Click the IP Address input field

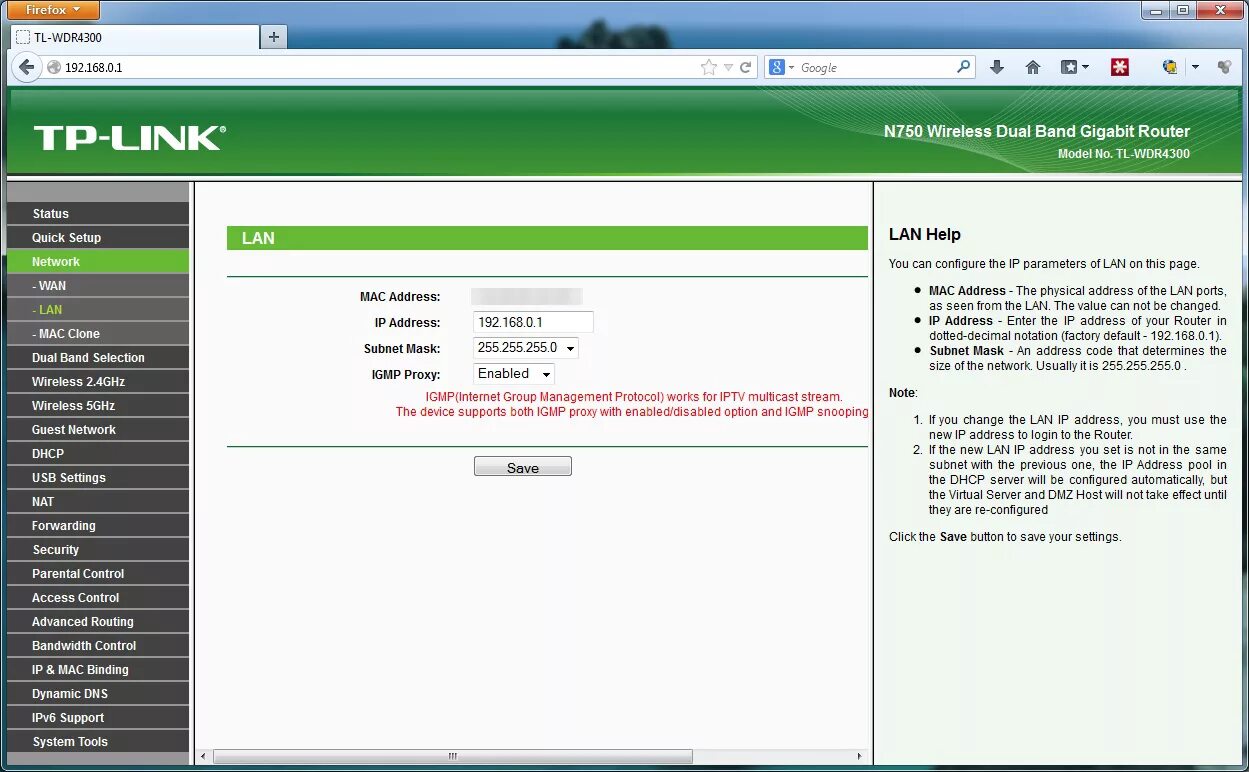(x=533, y=322)
